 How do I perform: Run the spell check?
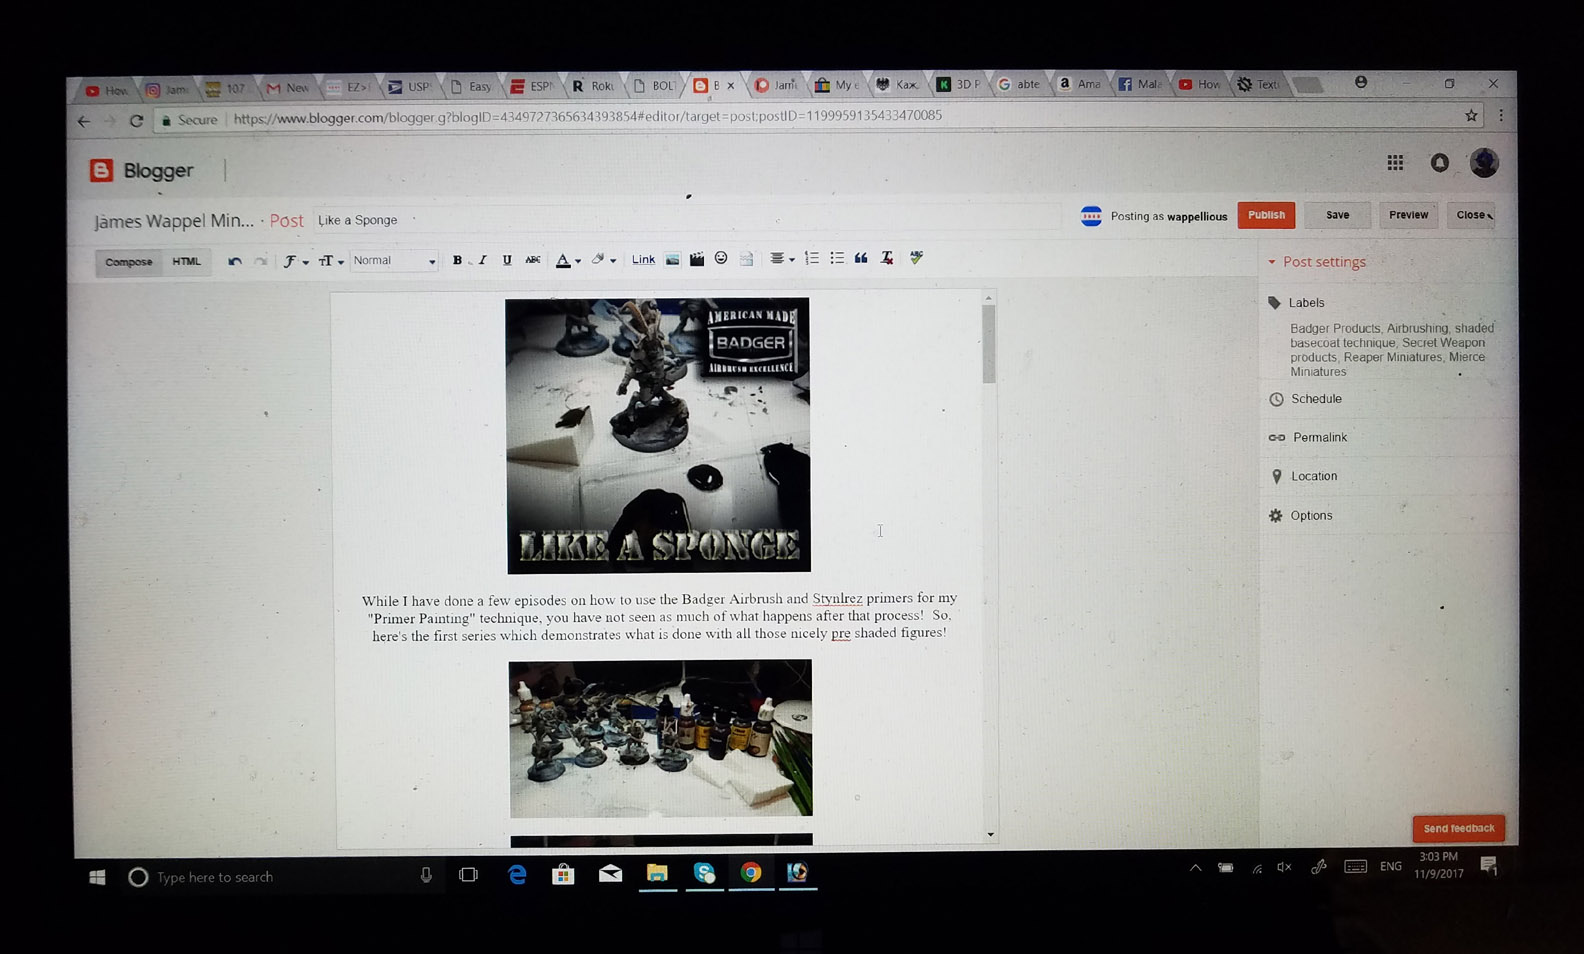click(916, 258)
